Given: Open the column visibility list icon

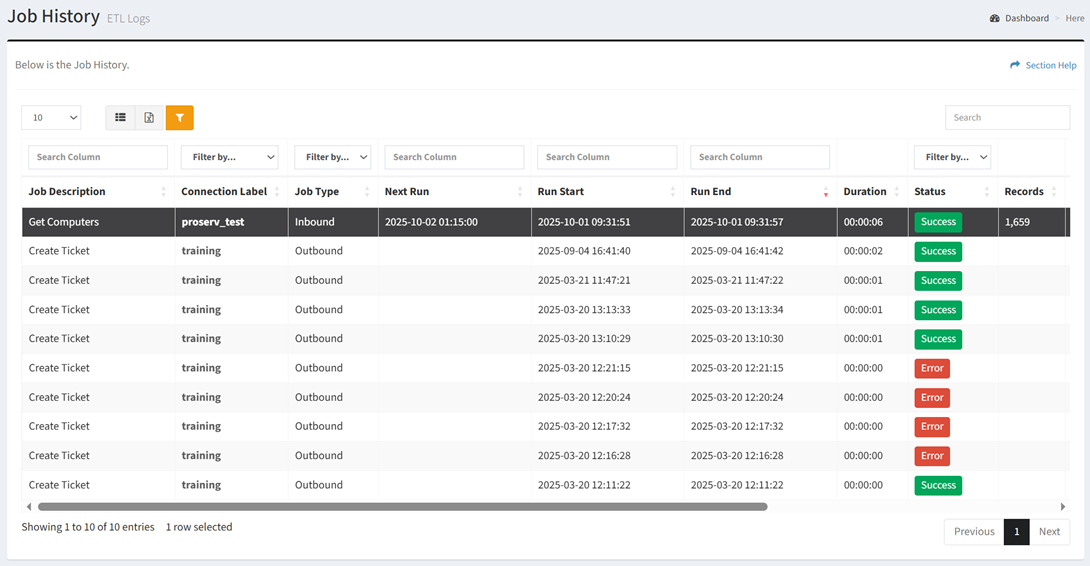Looking at the screenshot, I should (x=120, y=118).
